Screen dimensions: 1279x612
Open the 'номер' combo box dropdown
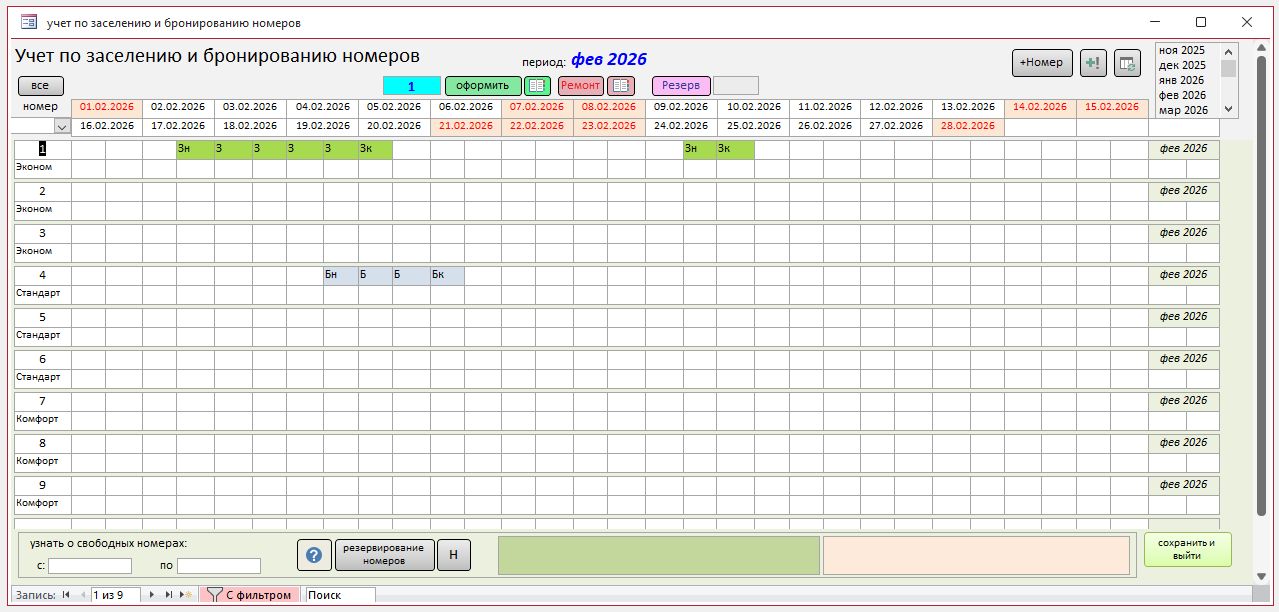pyautogui.click(x=62, y=127)
